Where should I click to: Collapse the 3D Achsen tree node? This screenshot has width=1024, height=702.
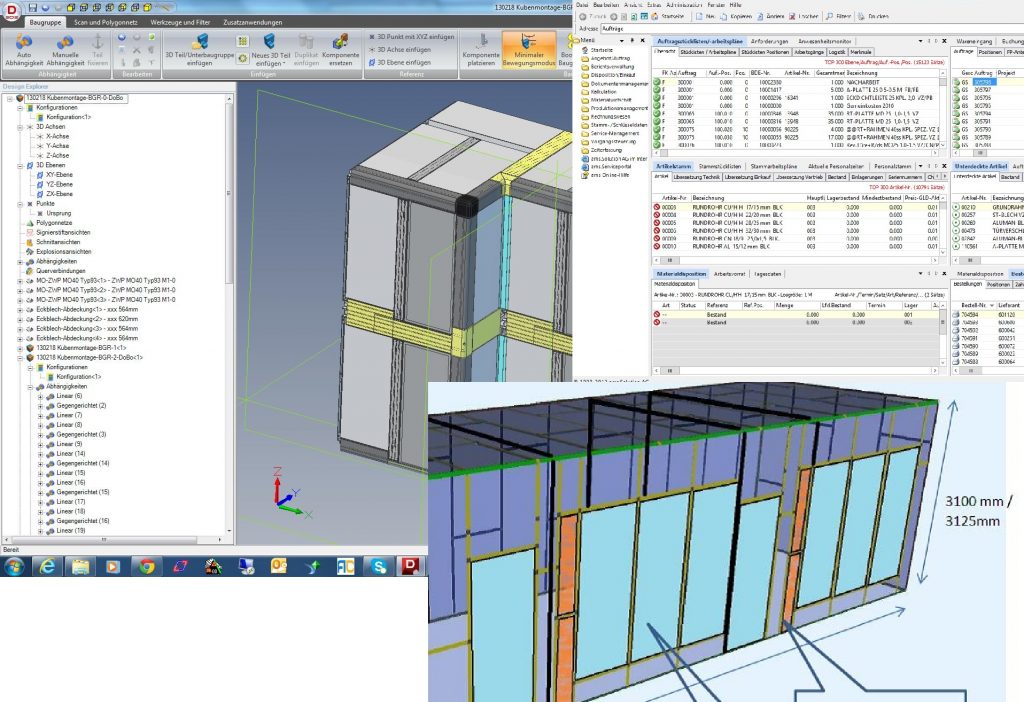click(x=20, y=127)
